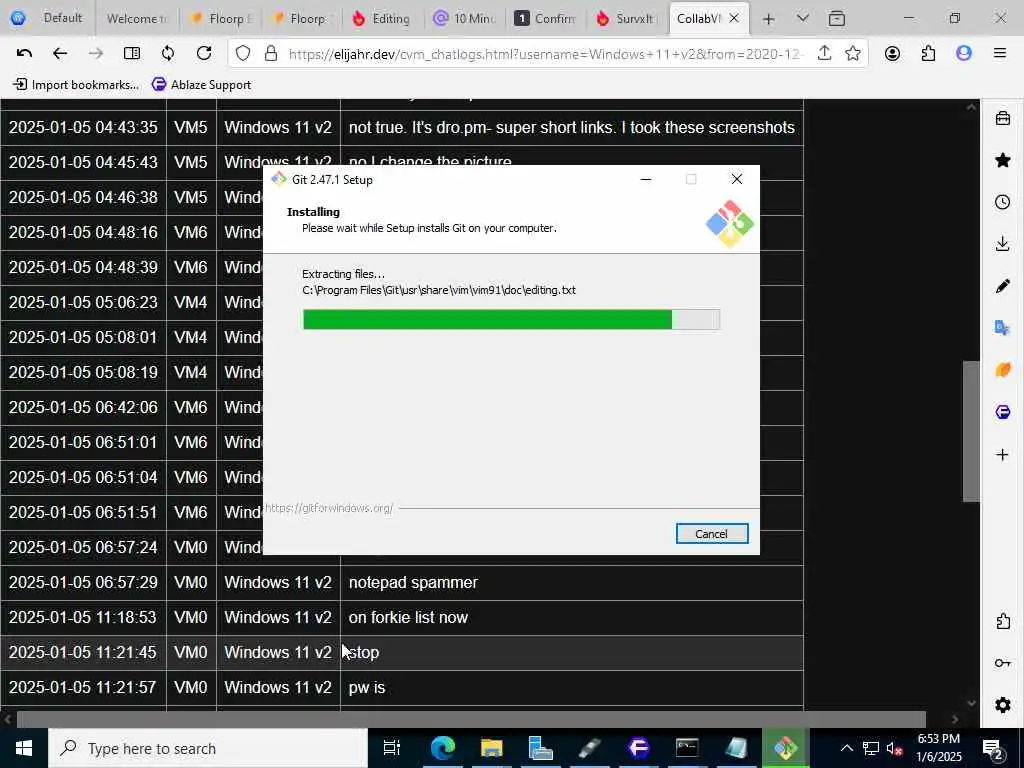This screenshot has width=1024, height=768.
Task: Open the terminal window taskbar icon
Action: pyautogui.click(x=687, y=748)
